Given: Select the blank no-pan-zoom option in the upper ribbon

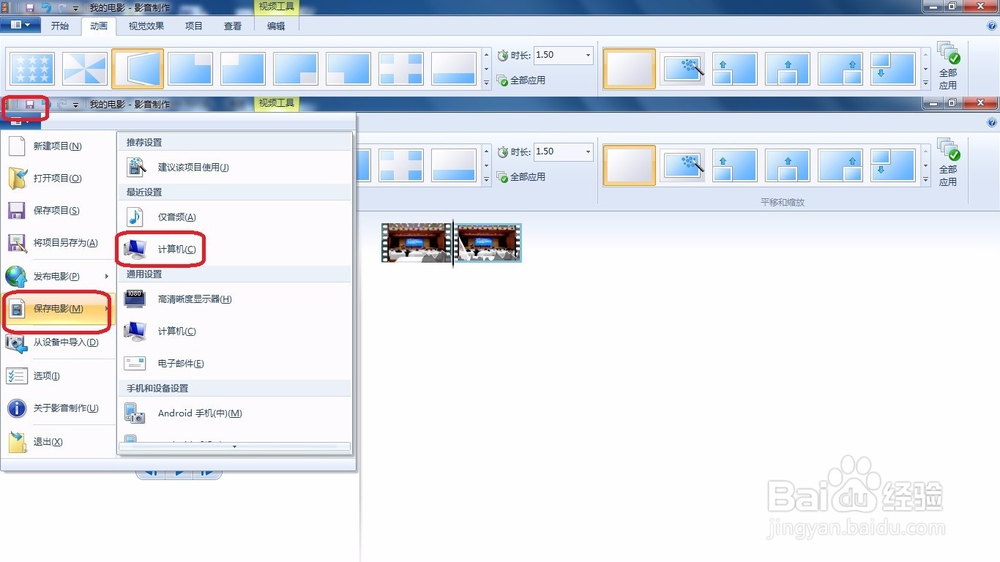Looking at the screenshot, I should tap(629, 68).
